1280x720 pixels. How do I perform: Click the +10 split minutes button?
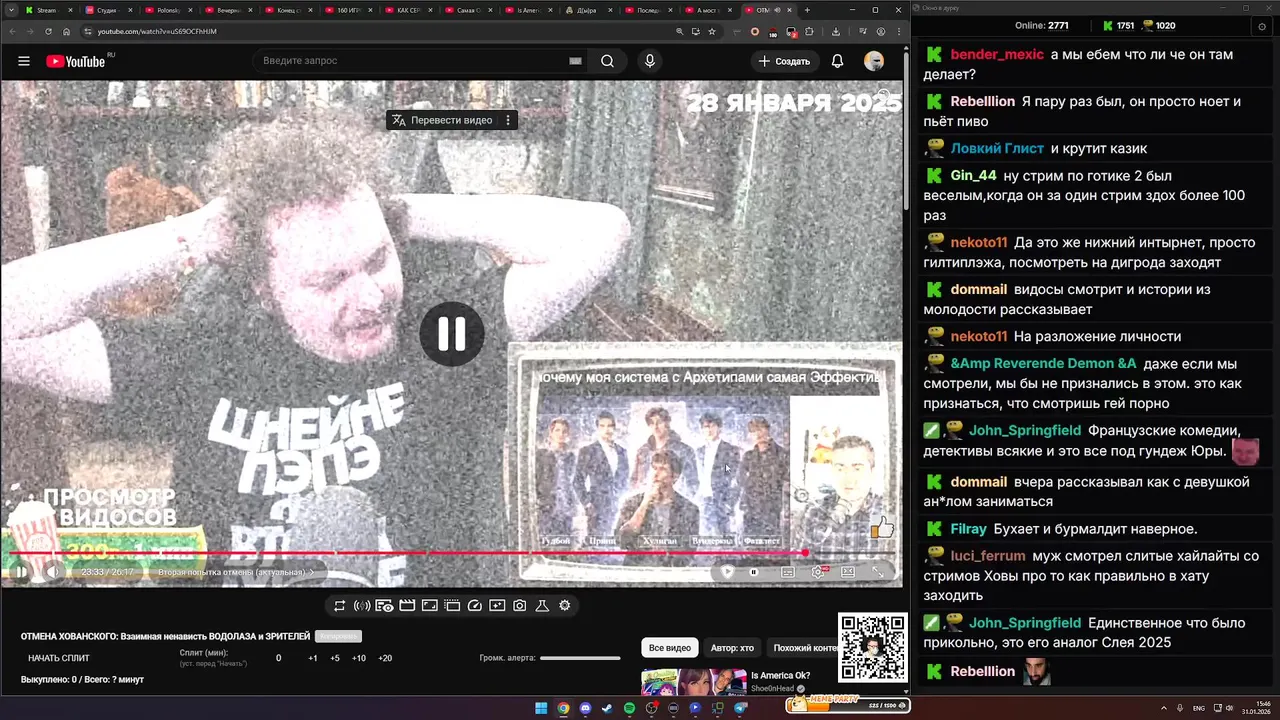pos(359,658)
